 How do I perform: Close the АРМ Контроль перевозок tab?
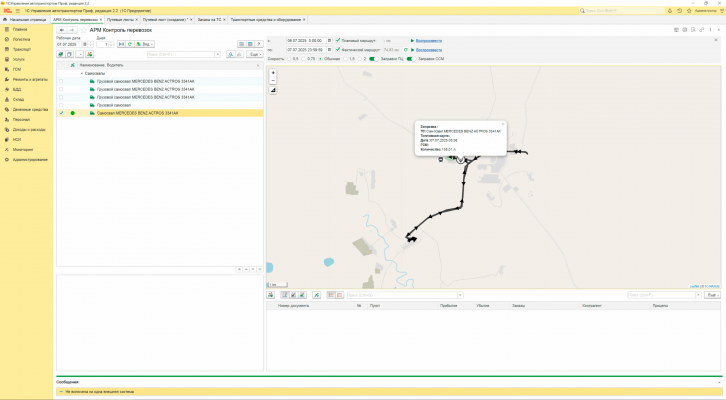tap(101, 19)
